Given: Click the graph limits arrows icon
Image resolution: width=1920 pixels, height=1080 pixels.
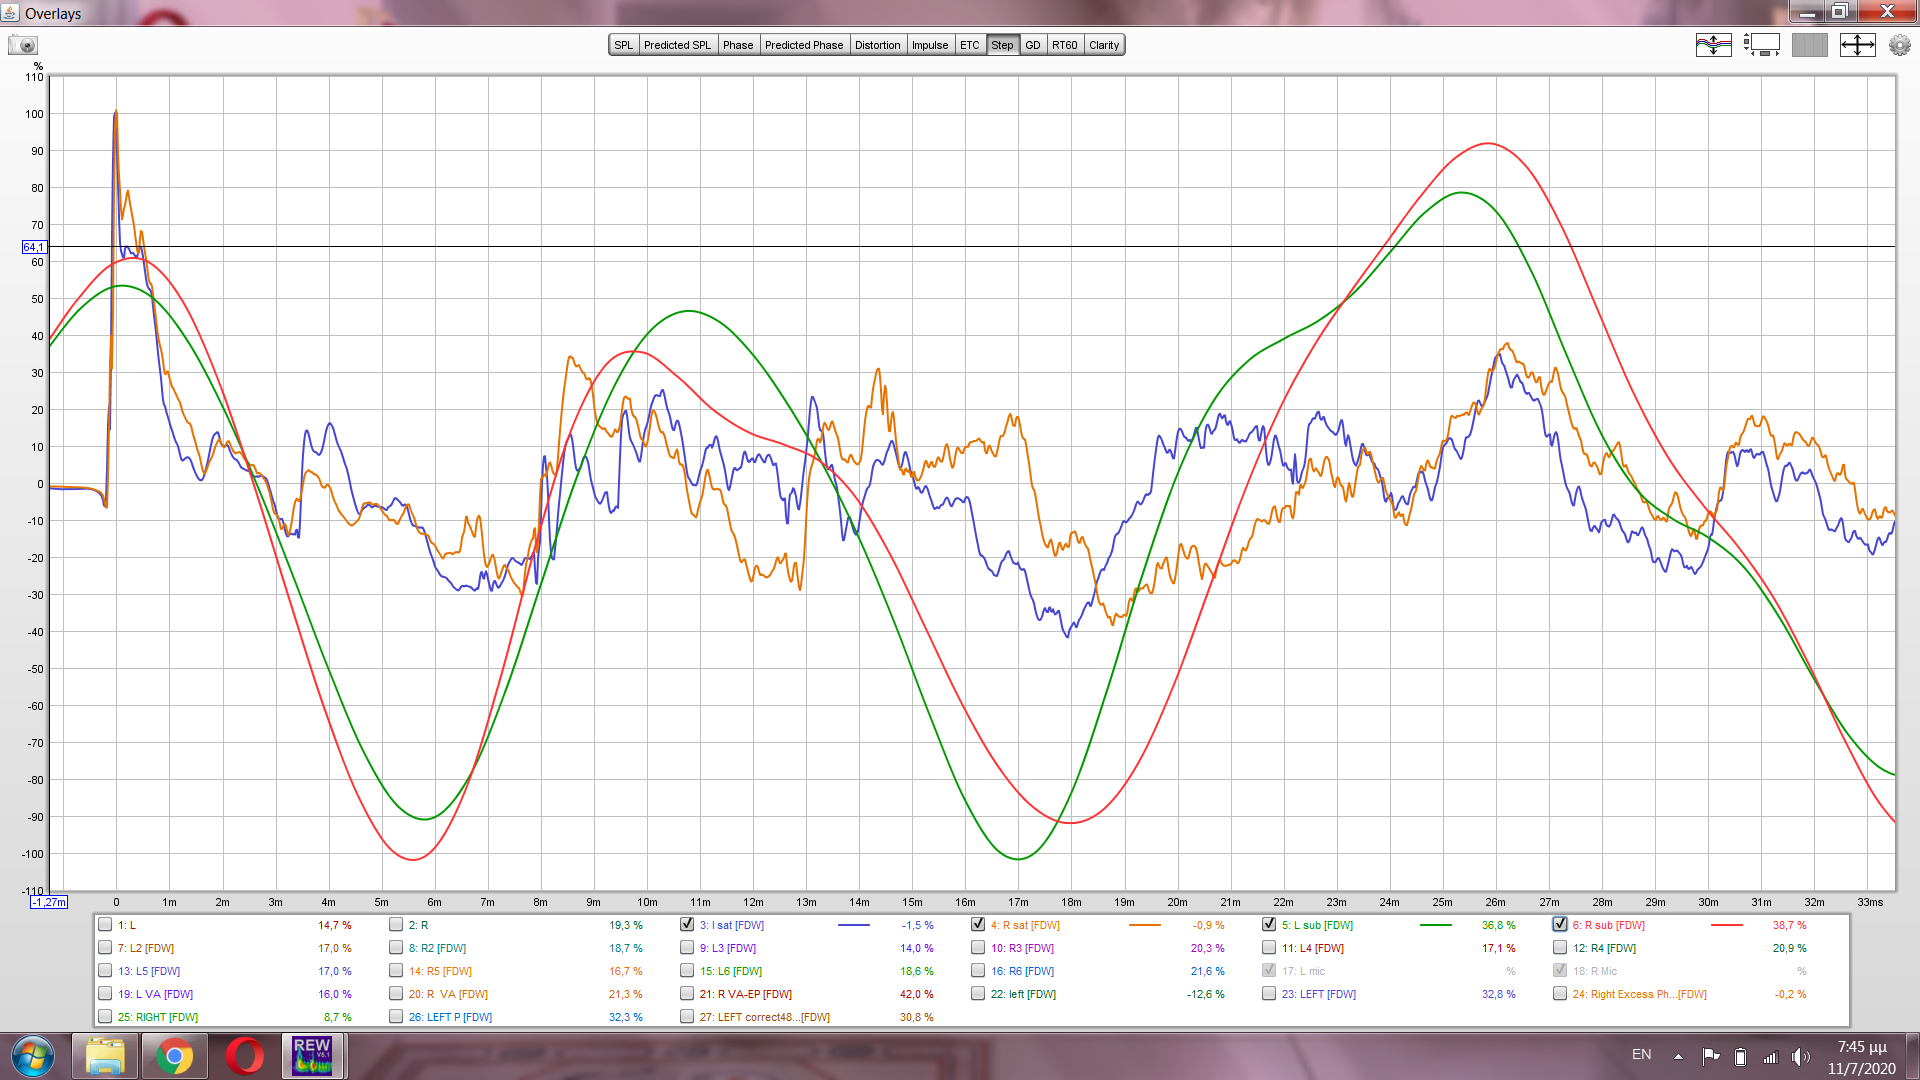Looking at the screenshot, I should pos(1857,45).
